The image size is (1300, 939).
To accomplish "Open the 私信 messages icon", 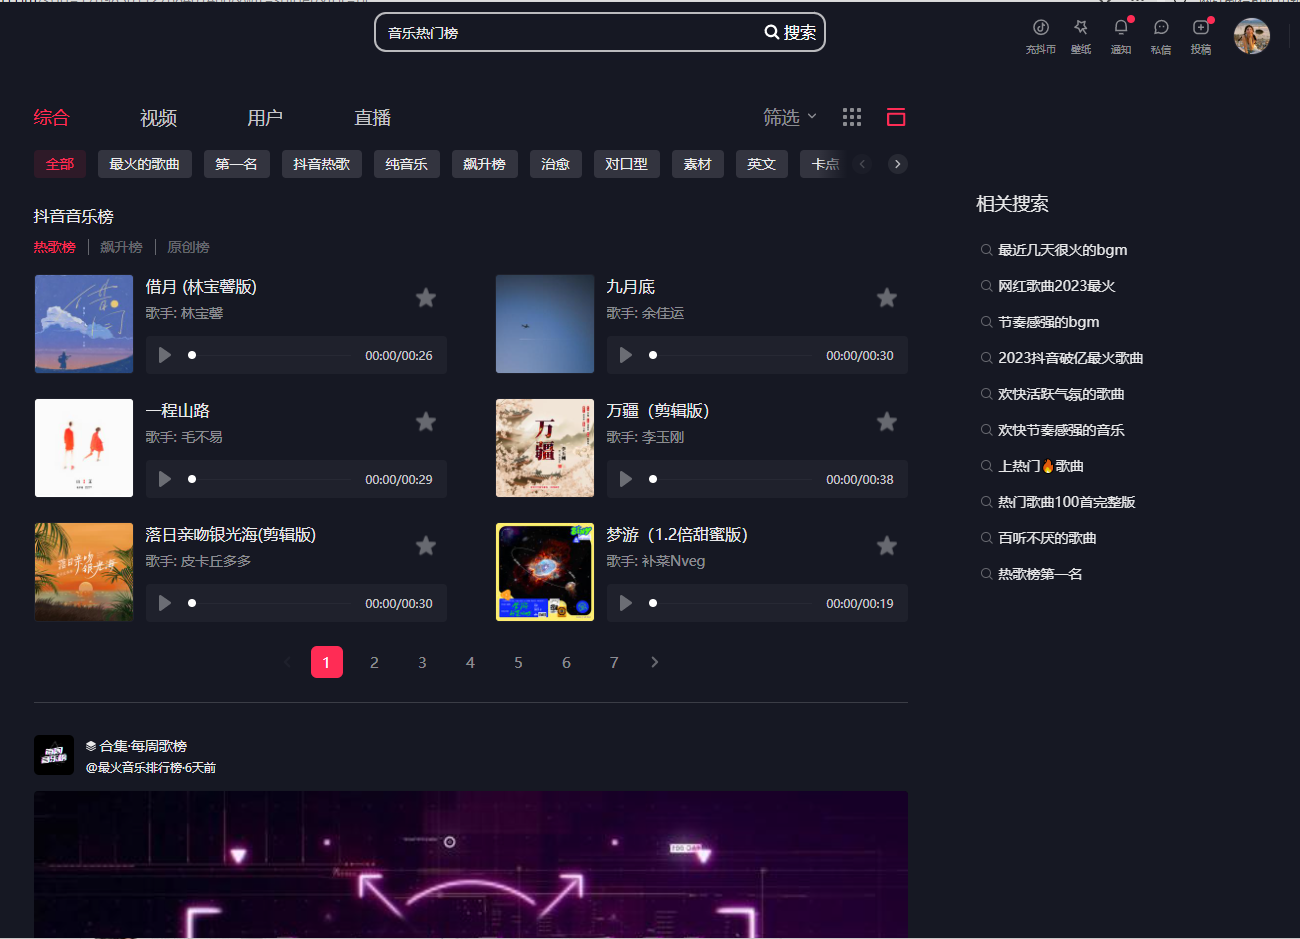I will click(1161, 27).
